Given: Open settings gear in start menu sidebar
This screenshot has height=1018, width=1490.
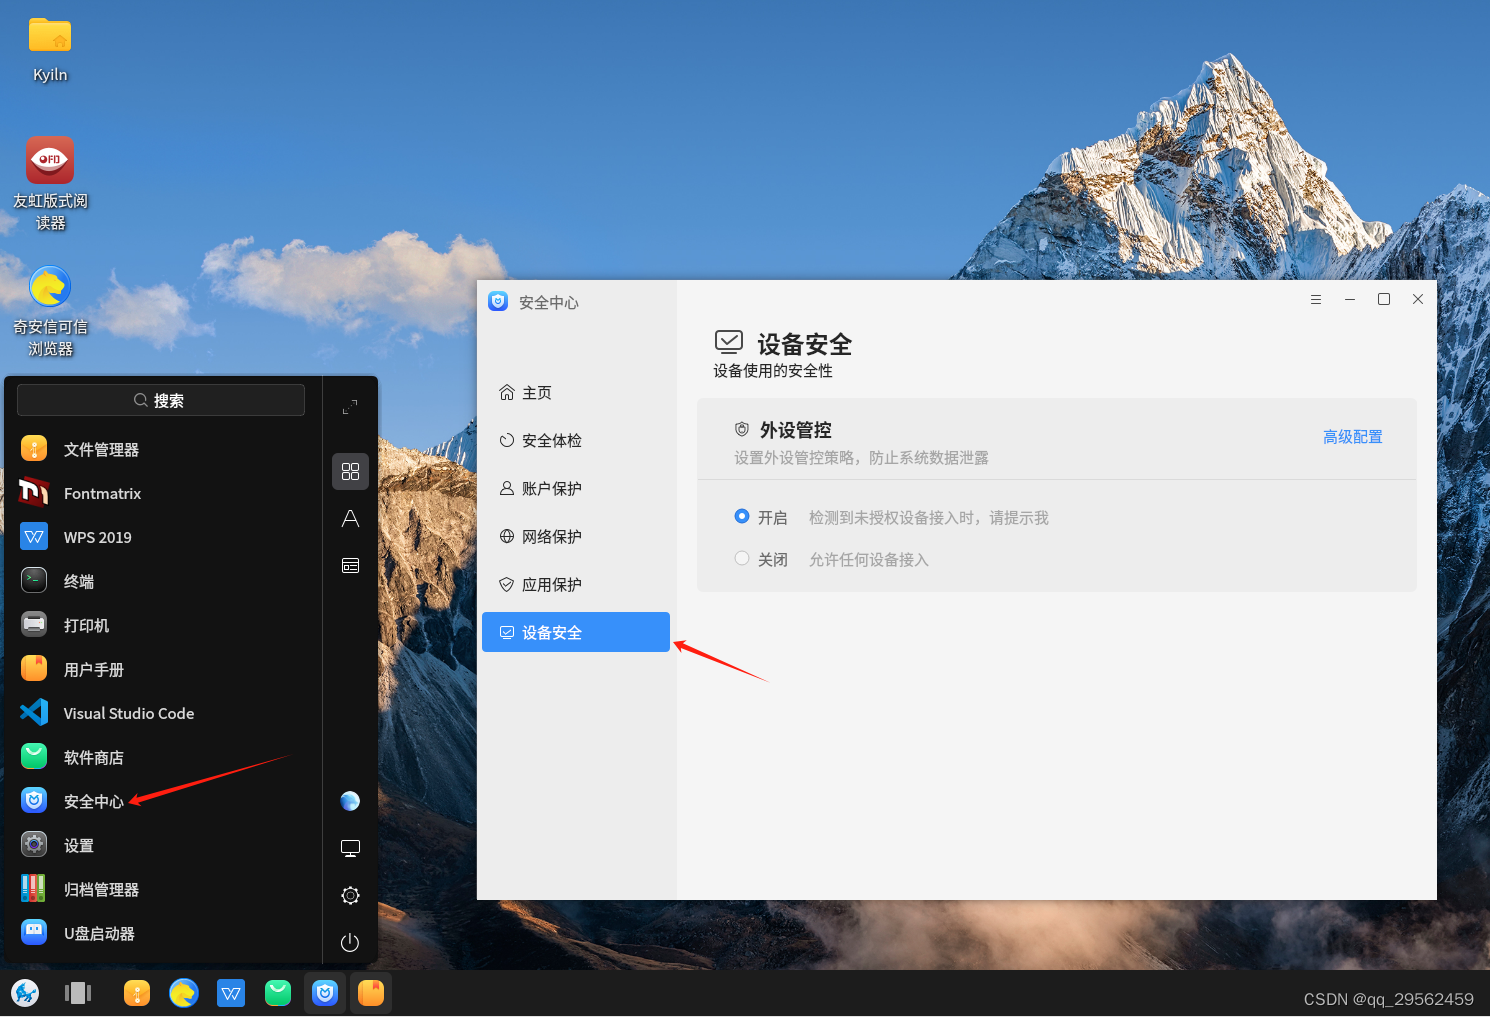Looking at the screenshot, I should pyautogui.click(x=350, y=895).
